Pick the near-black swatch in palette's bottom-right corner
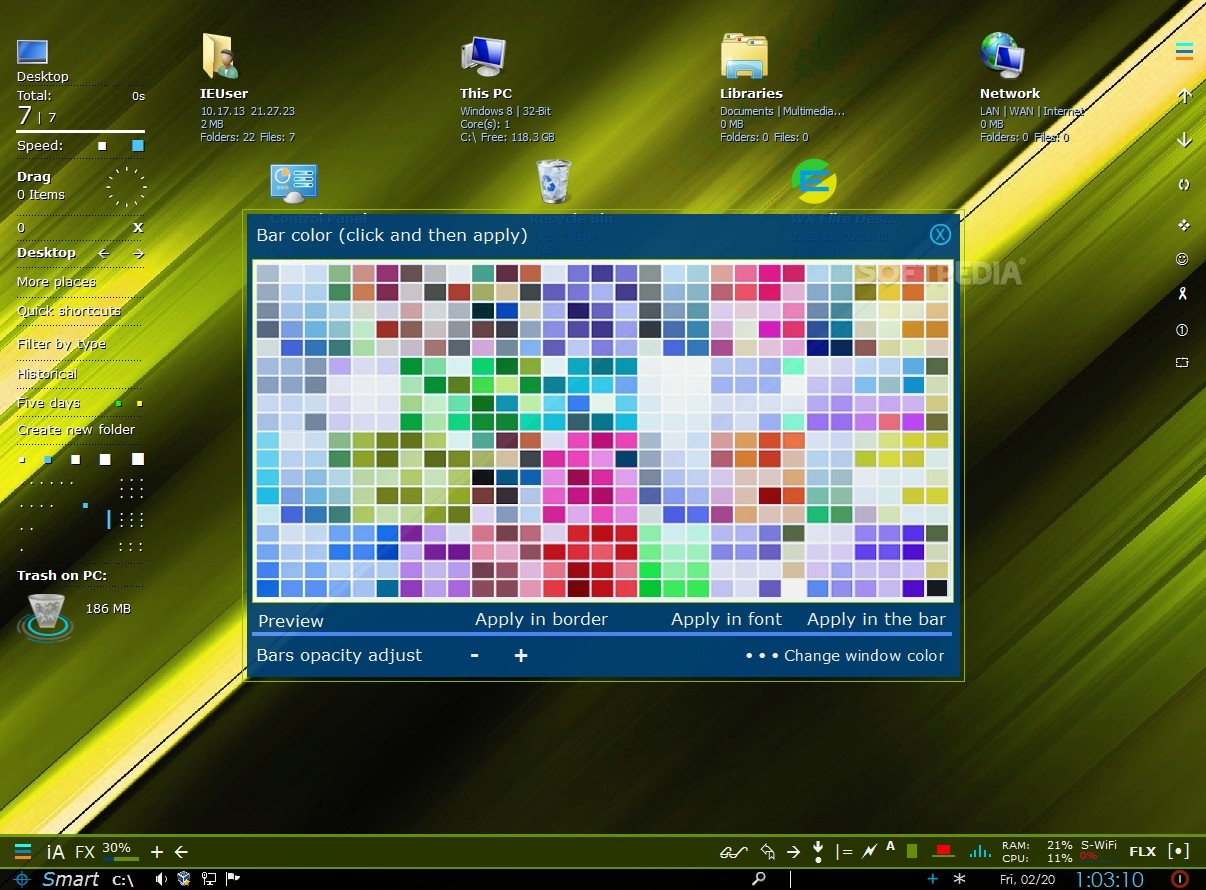The height and width of the screenshot is (890, 1206). click(x=937, y=588)
